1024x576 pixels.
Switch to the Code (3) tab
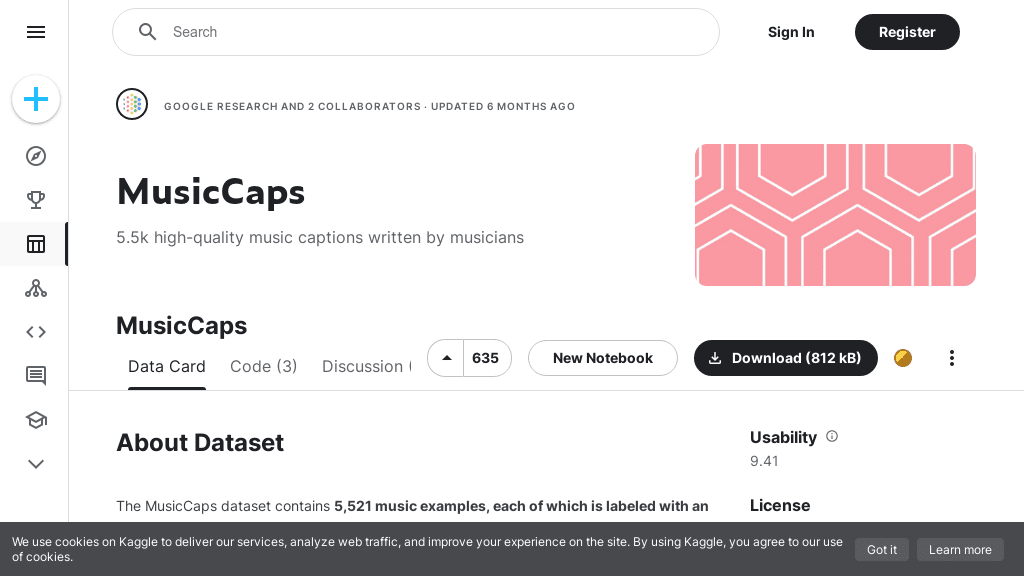[264, 367]
